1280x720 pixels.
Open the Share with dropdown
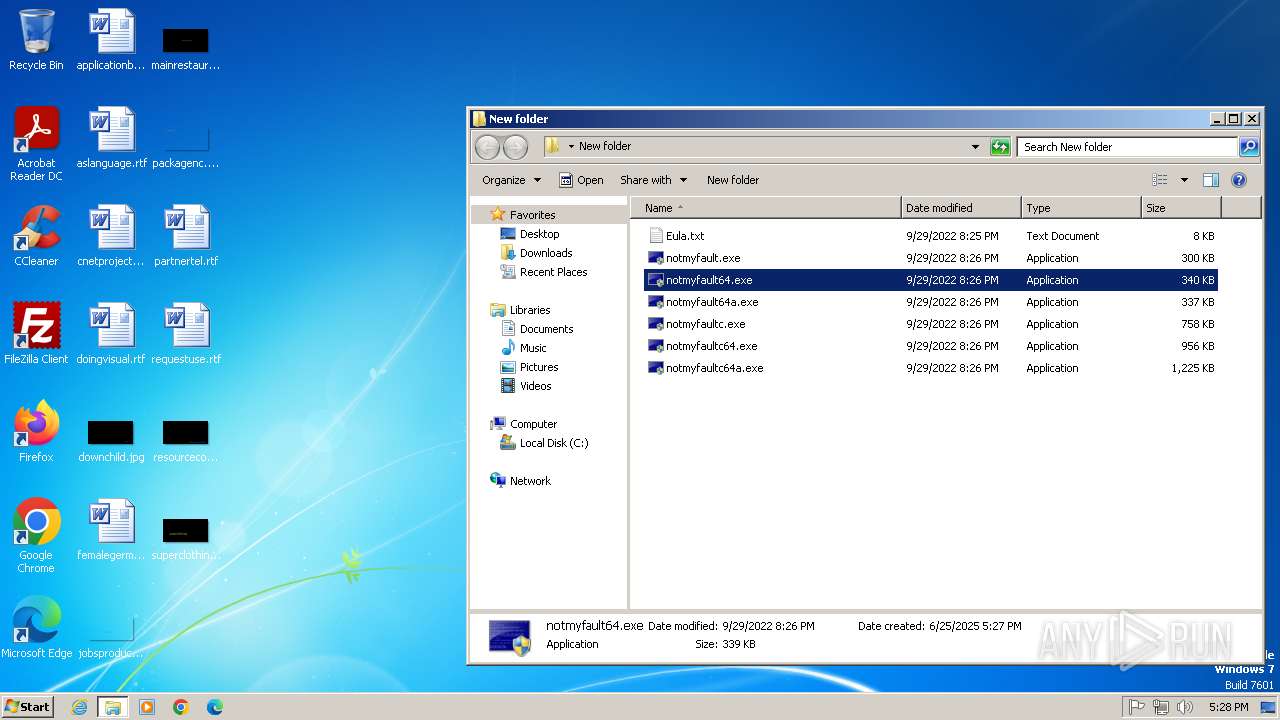(x=654, y=180)
